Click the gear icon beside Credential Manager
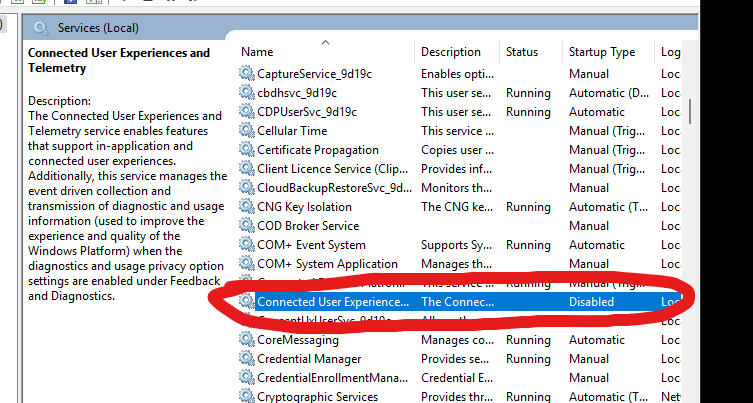Viewport: 753px width, 403px height. click(x=246, y=358)
